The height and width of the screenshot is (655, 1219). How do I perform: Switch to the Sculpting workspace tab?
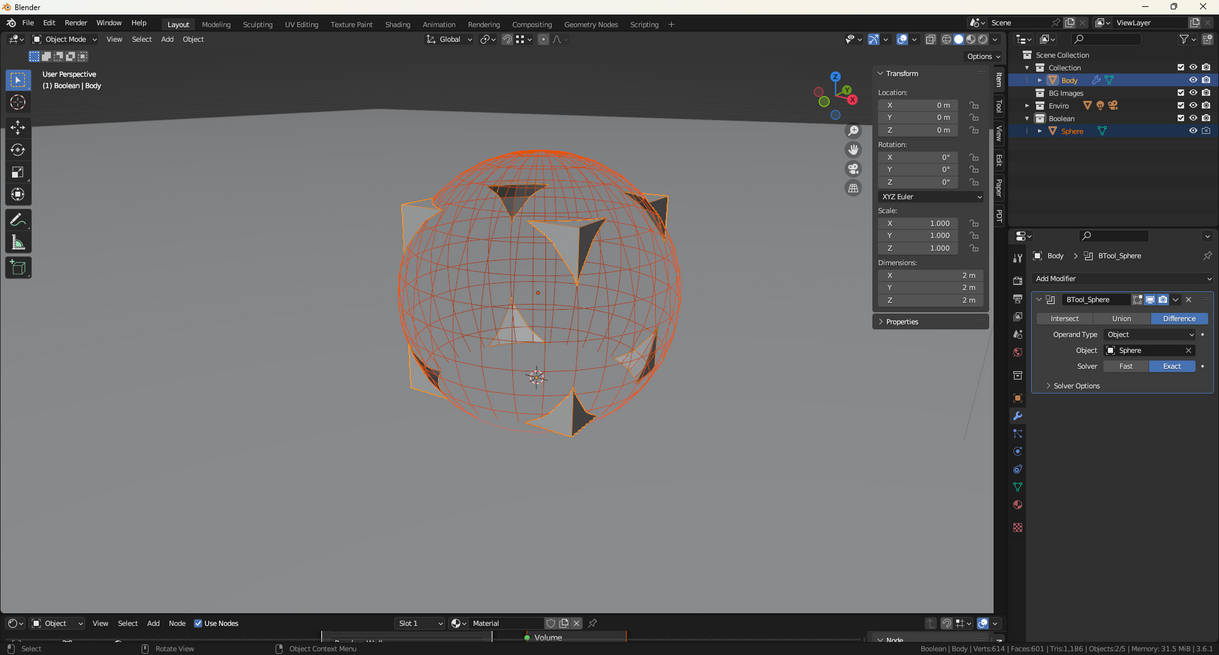tap(257, 24)
